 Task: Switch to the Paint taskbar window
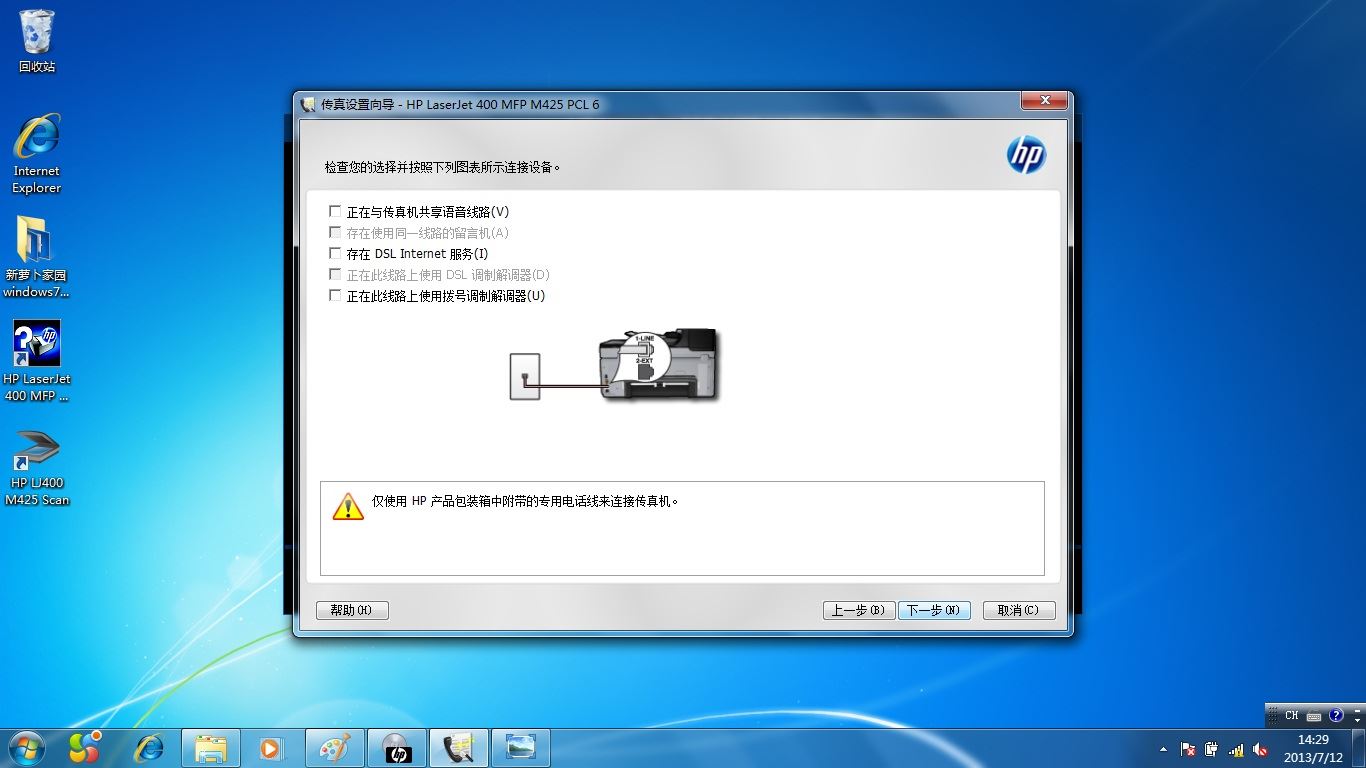click(x=335, y=748)
